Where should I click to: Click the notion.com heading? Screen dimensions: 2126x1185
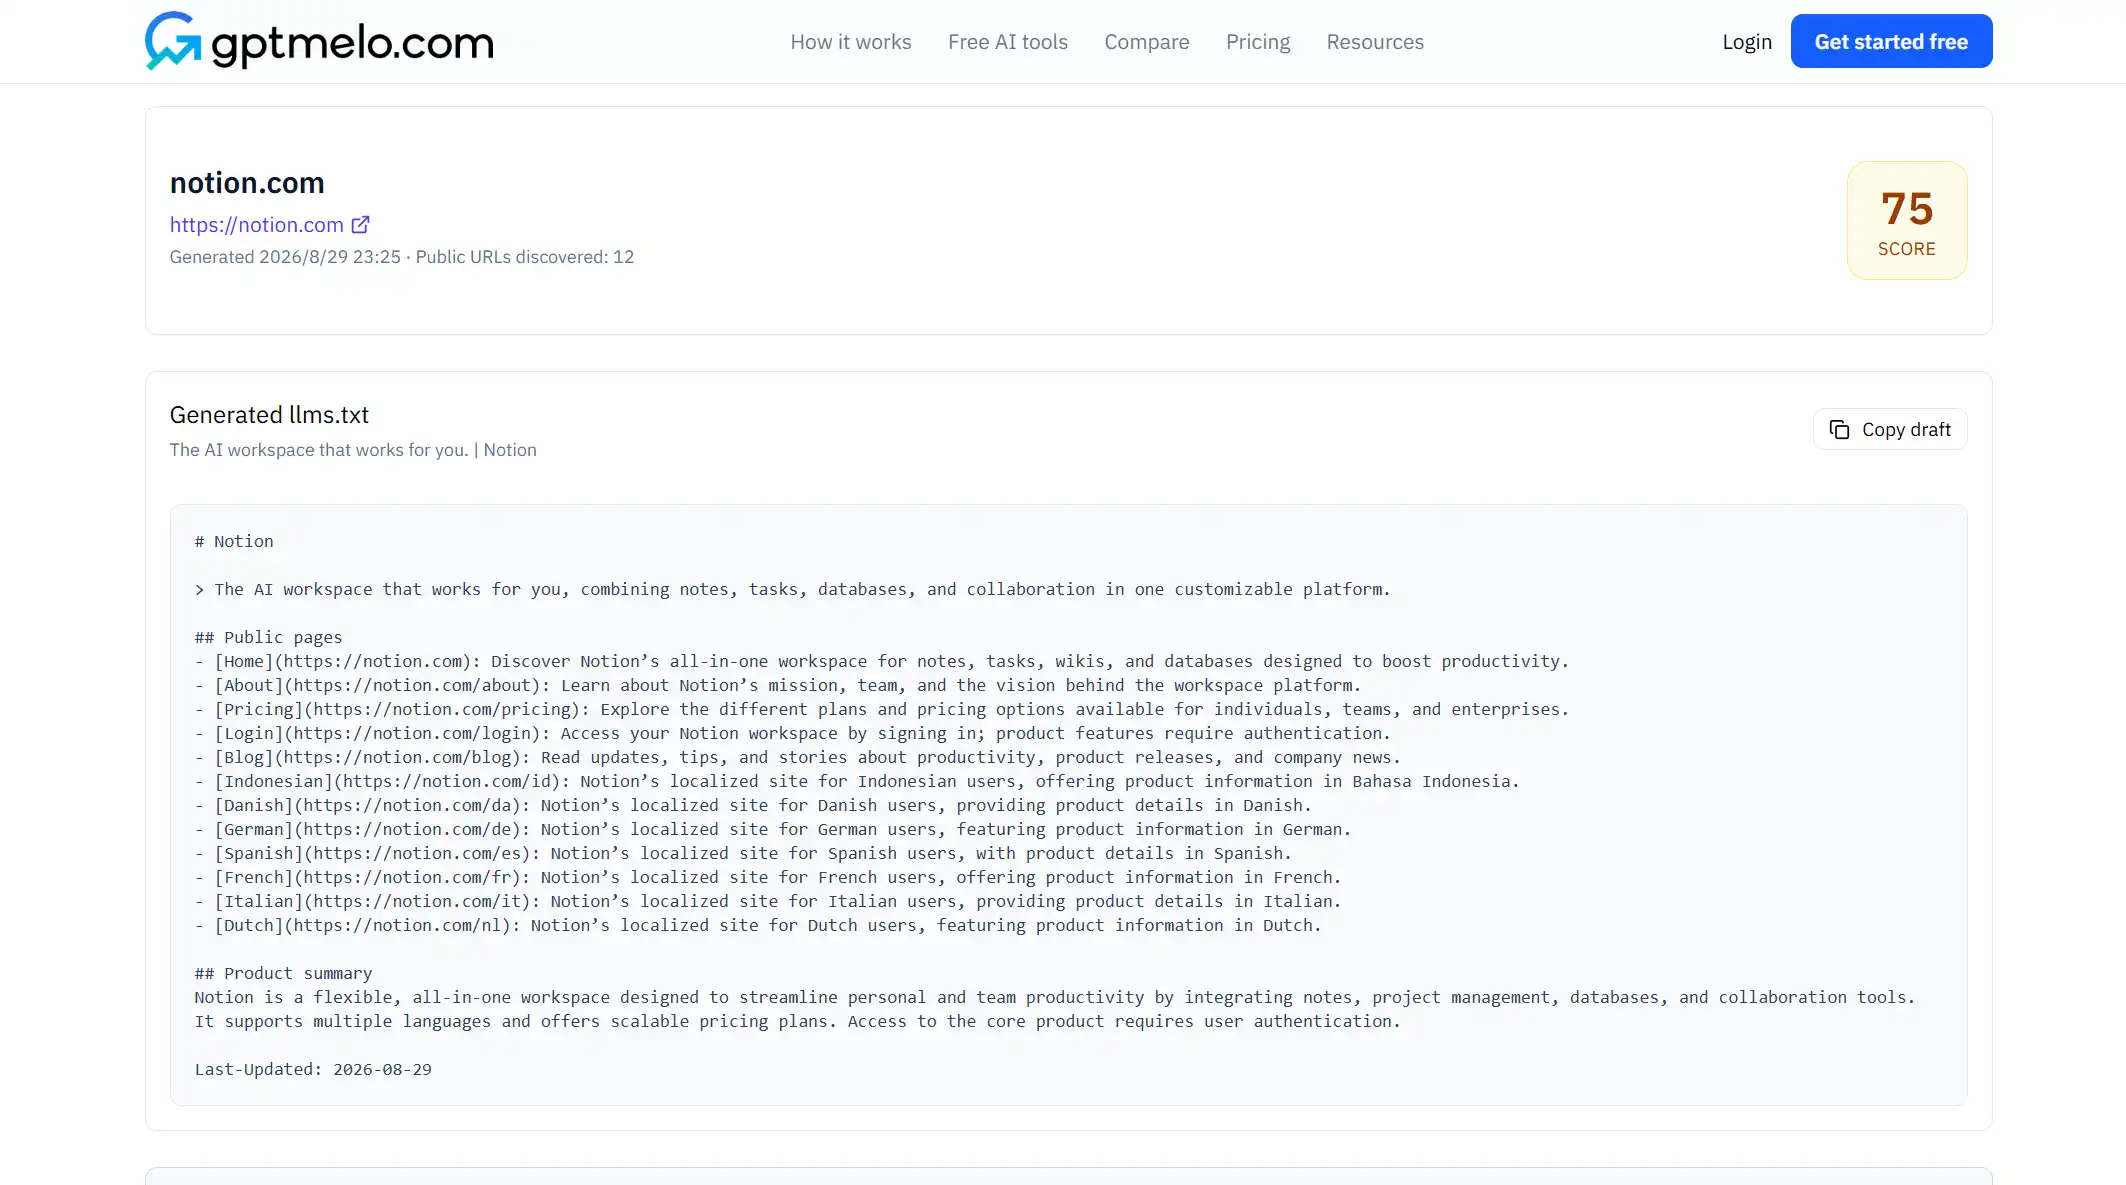(x=247, y=183)
